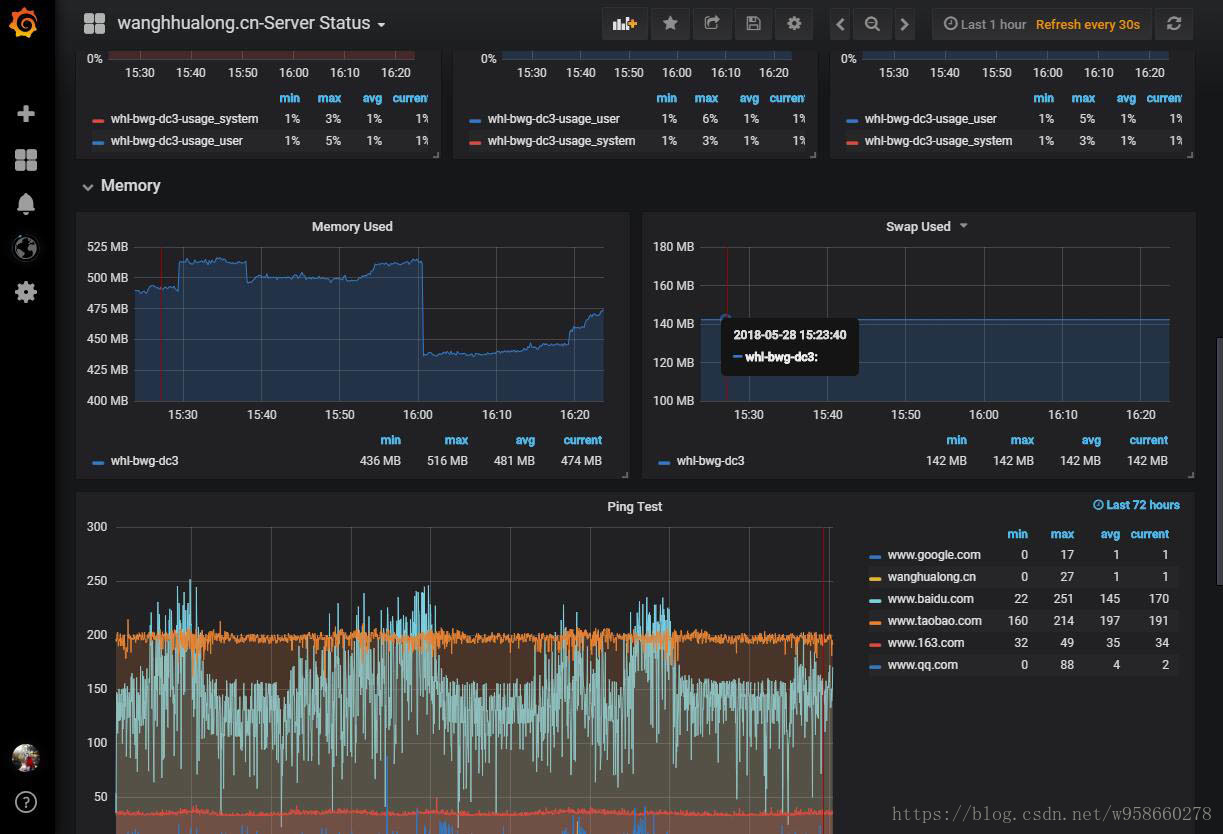This screenshot has height=834, width=1223.
Task: Click the 251 max value for www.baidu.com
Action: [x=1063, y=599]
